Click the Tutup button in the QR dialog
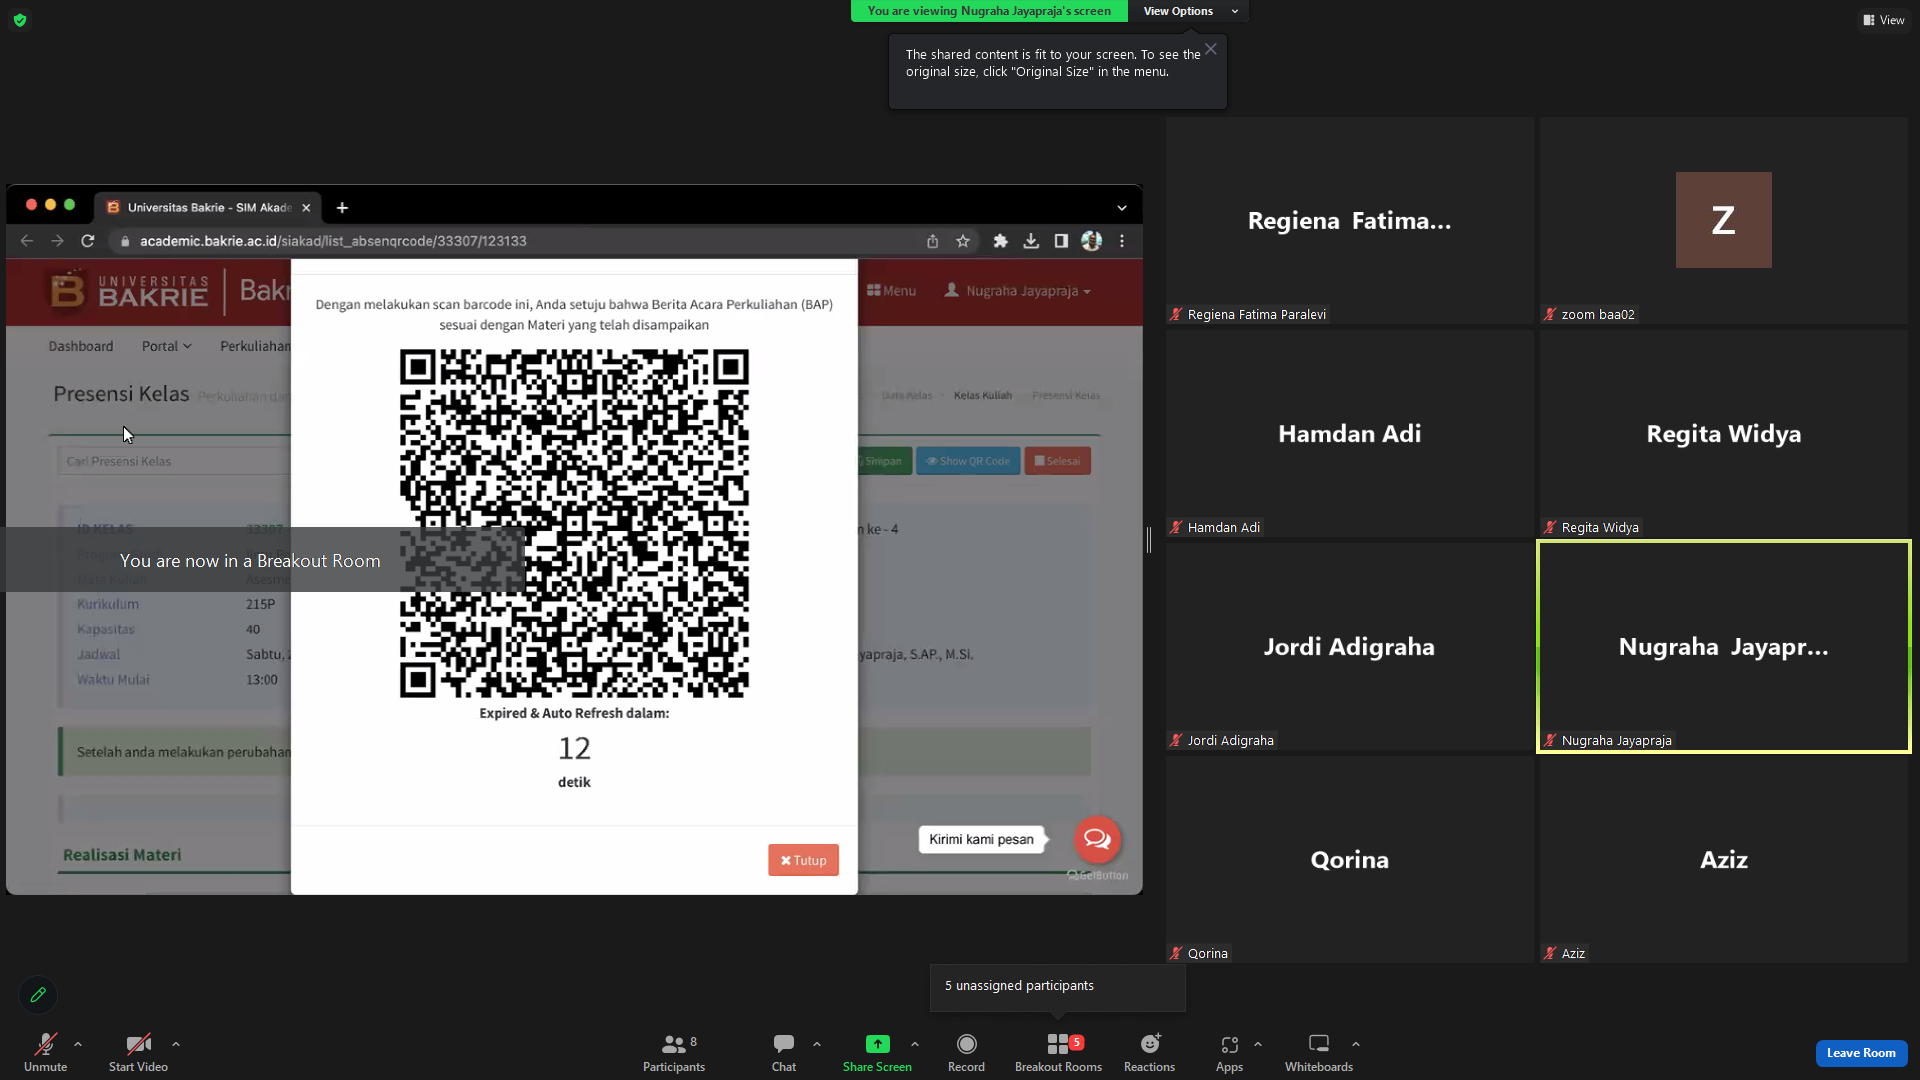This screenshot has width=1920, height=1080. pyautogui.click(x=803, y=860)
